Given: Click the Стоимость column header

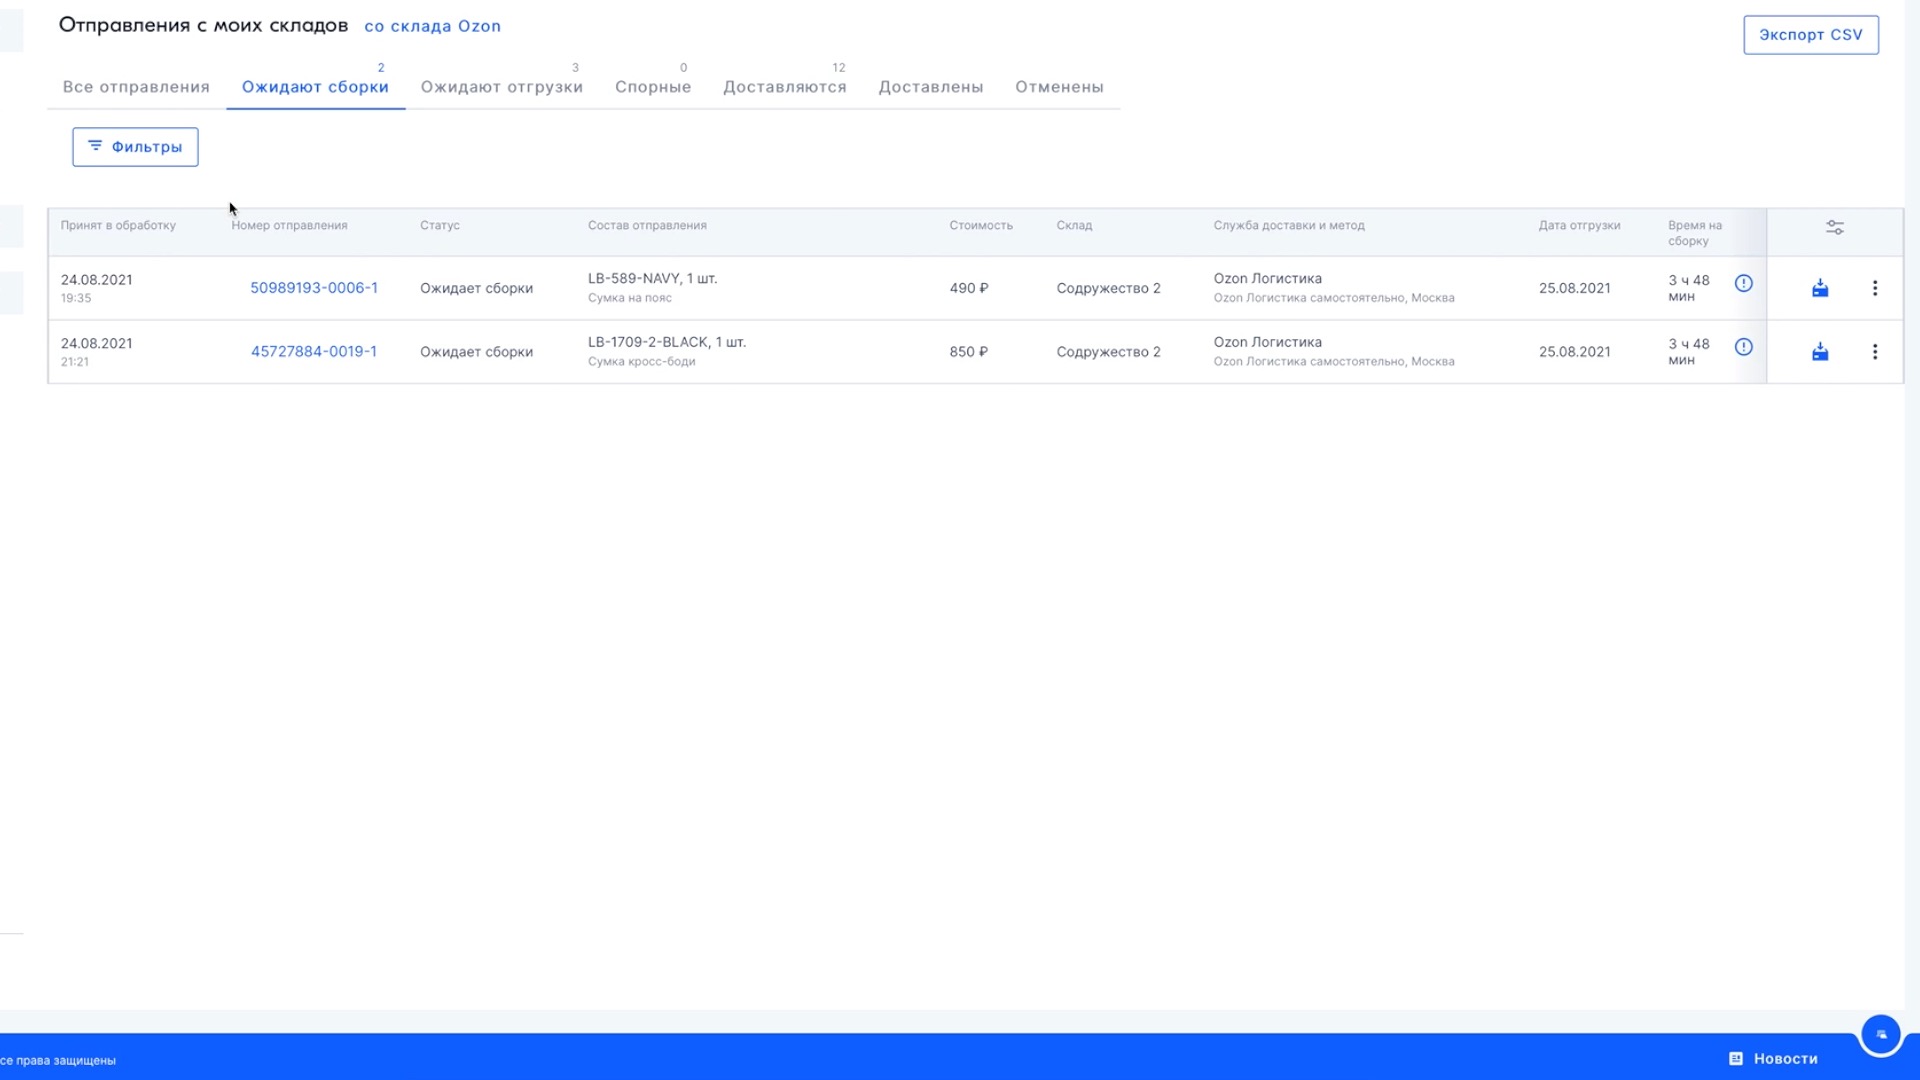Looking at the screenshot, I should pos(981,225).
